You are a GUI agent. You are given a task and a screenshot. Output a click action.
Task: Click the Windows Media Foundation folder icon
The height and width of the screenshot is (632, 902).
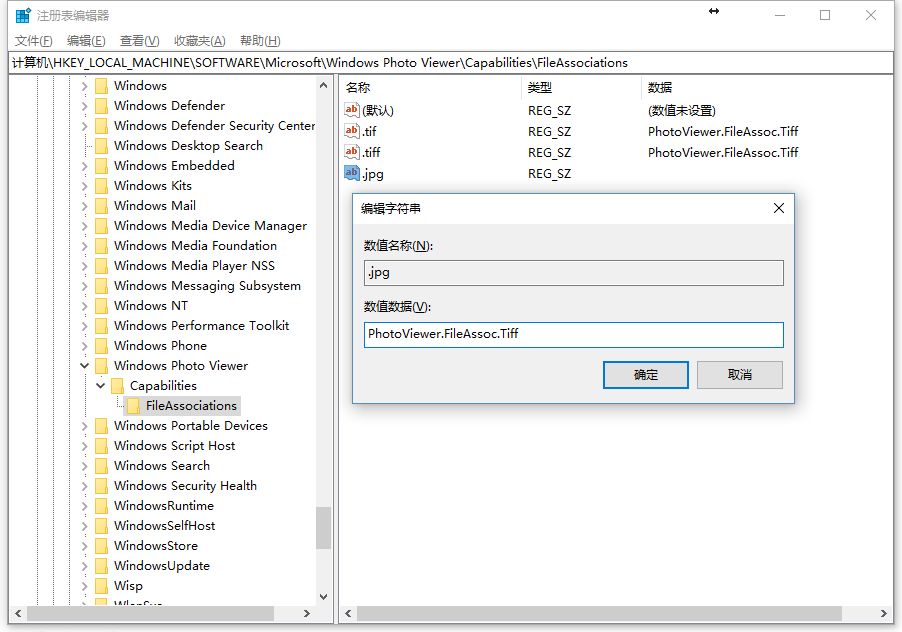point(101,246)
